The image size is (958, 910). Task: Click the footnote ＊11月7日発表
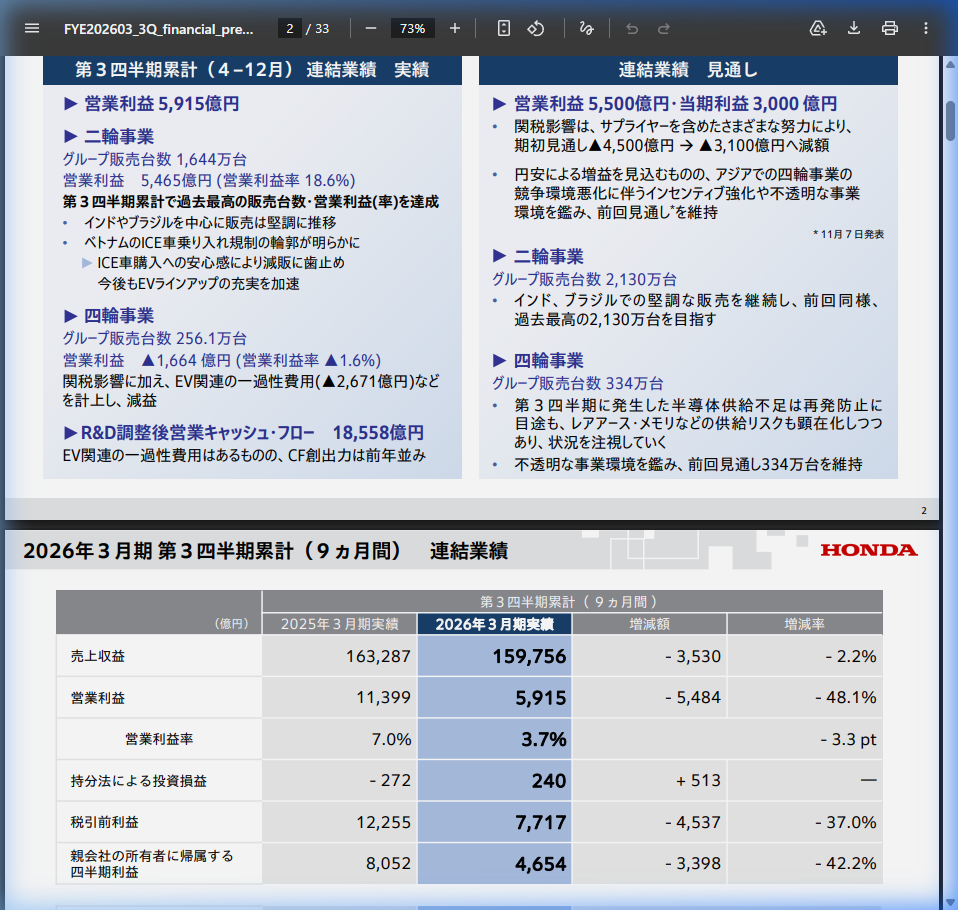(849, 234)
